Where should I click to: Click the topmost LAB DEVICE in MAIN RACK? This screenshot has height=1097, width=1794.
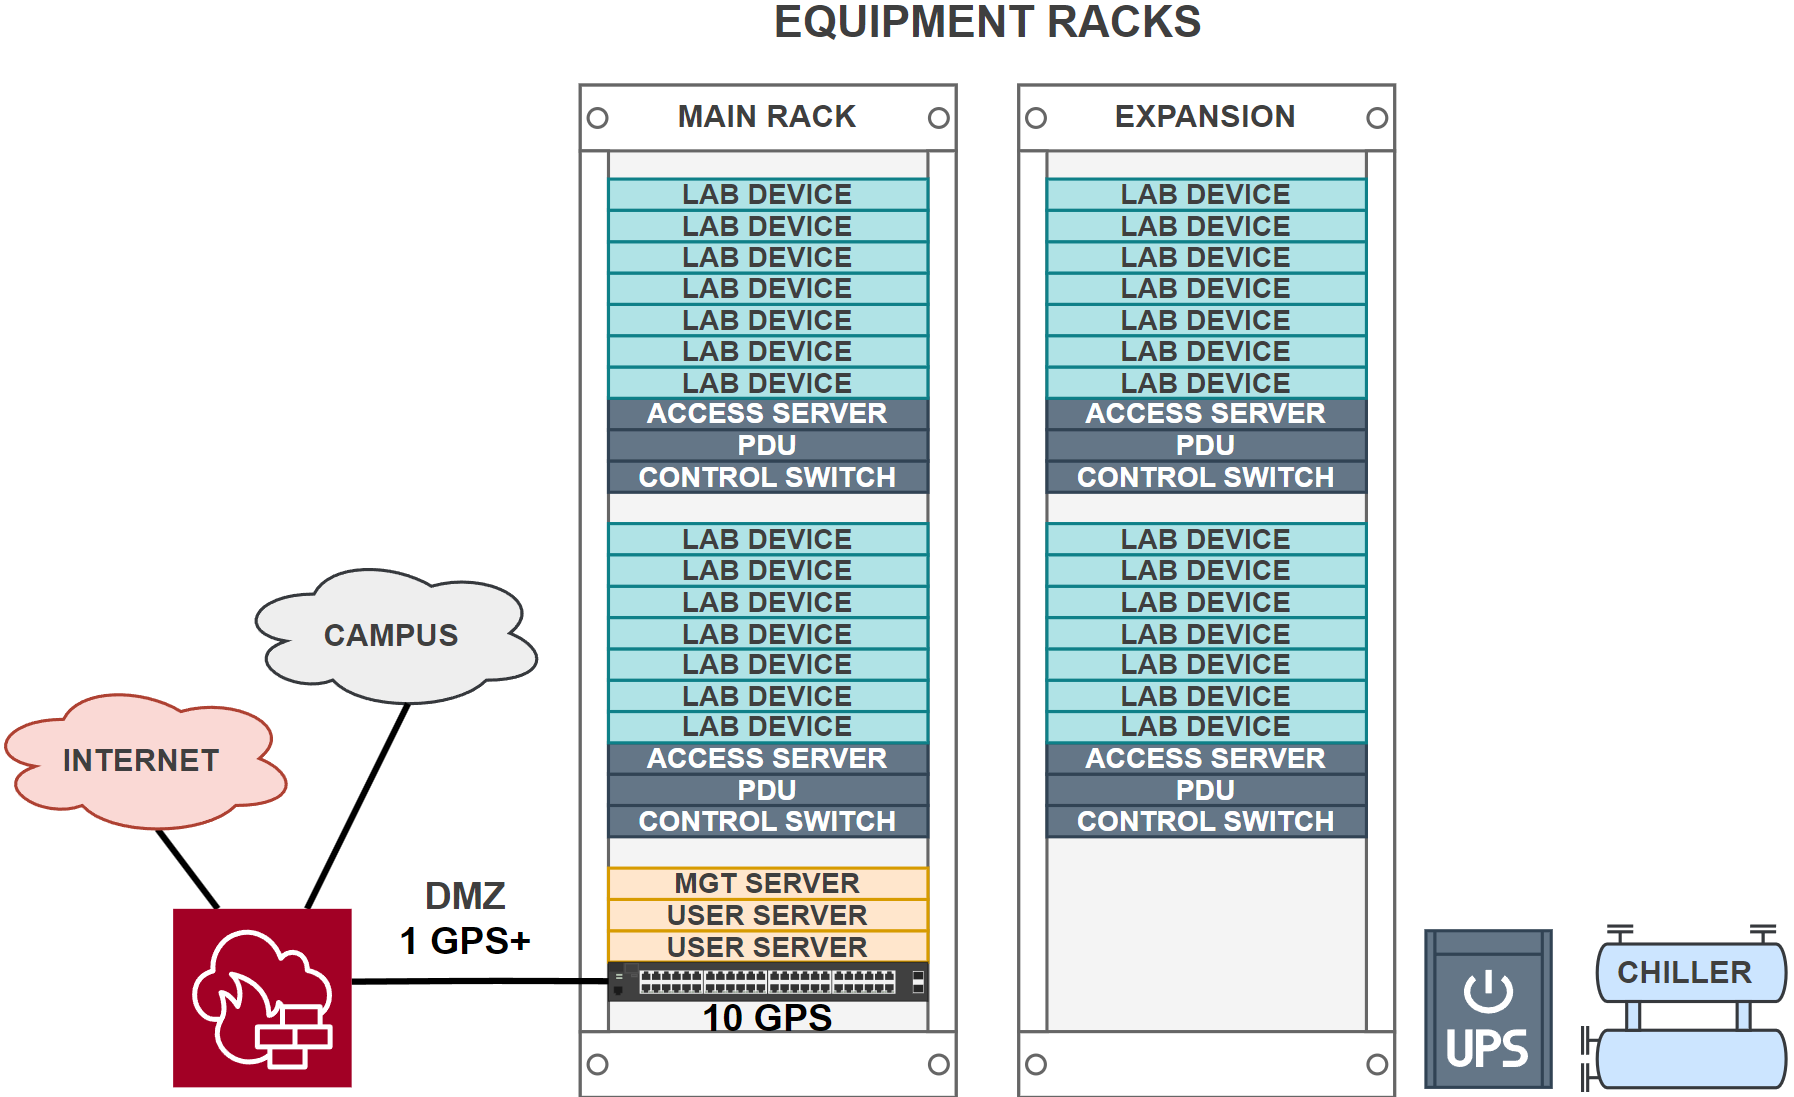[767, 194]
